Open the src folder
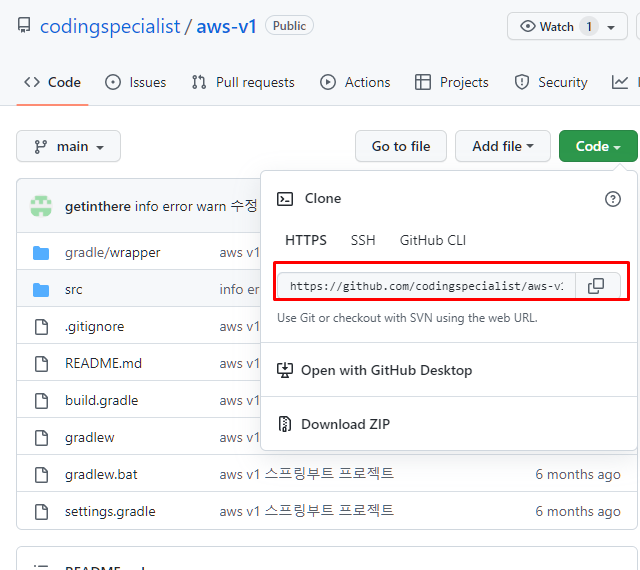Image resolution: width=640 pixels, height=570 pixels. pyautogui.click(x=73, y=289)
